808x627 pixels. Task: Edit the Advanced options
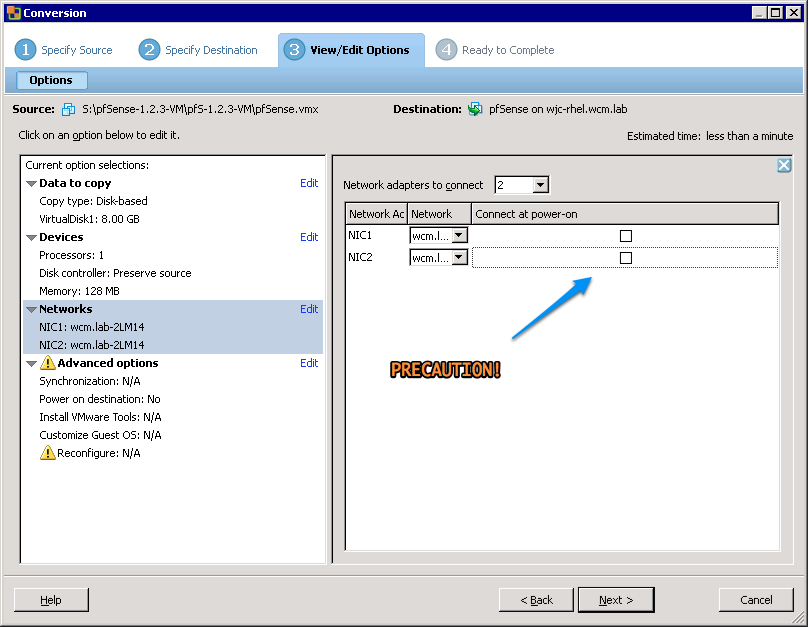coord(309,363)
